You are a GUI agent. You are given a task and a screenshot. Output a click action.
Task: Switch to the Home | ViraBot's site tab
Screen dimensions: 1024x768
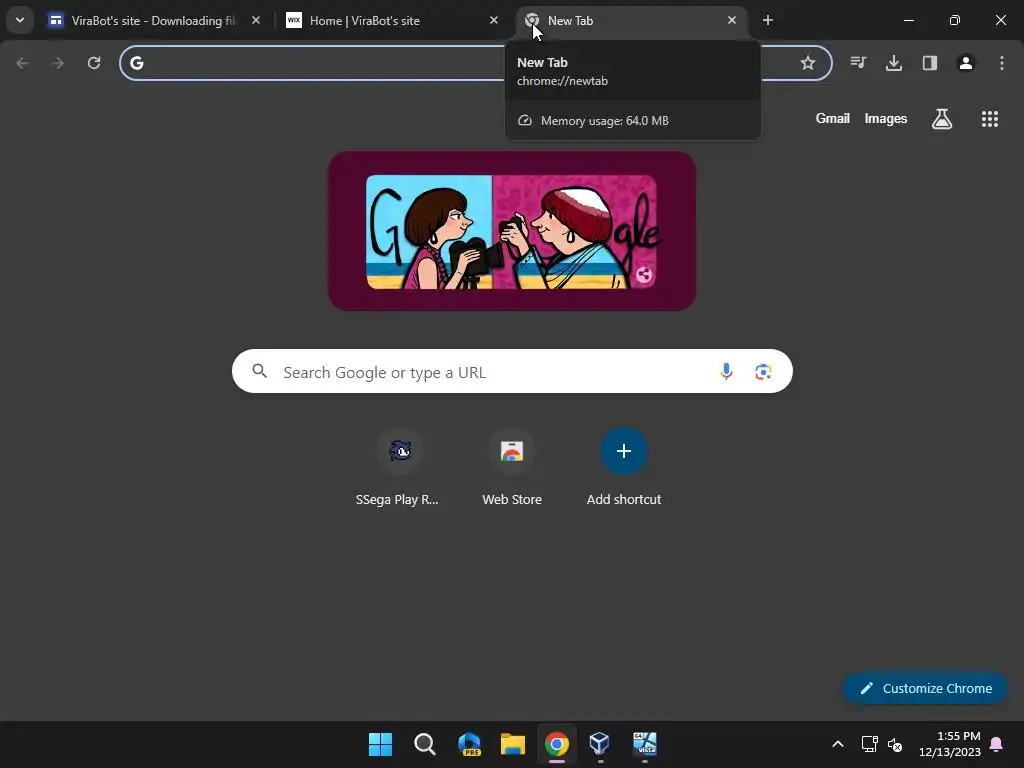[392, 20]
